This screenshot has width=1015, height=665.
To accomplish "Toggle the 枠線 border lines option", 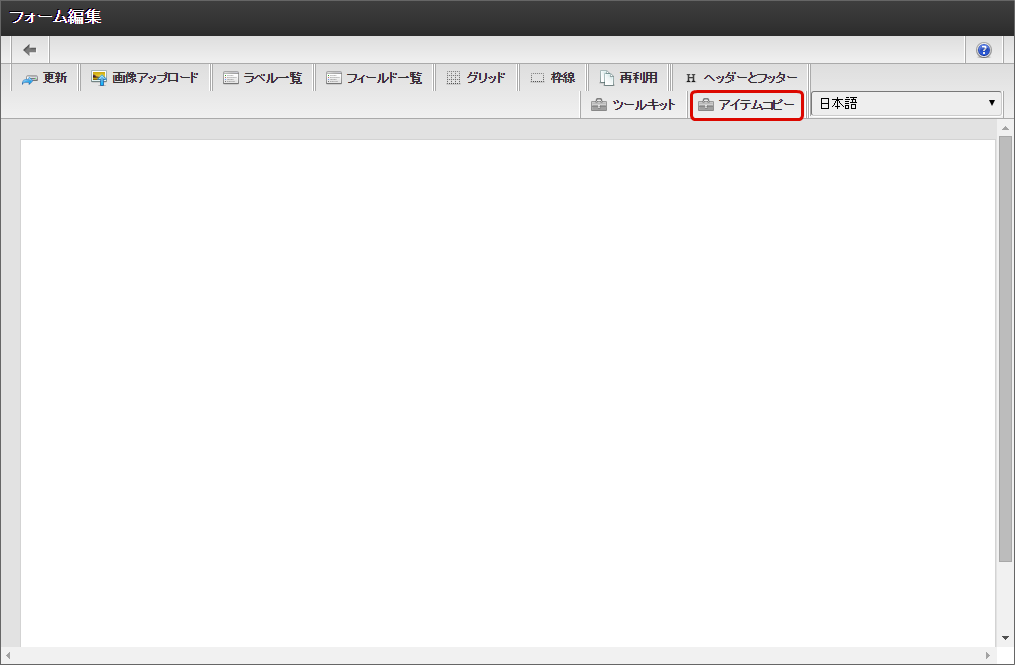I will pos(553,78).
